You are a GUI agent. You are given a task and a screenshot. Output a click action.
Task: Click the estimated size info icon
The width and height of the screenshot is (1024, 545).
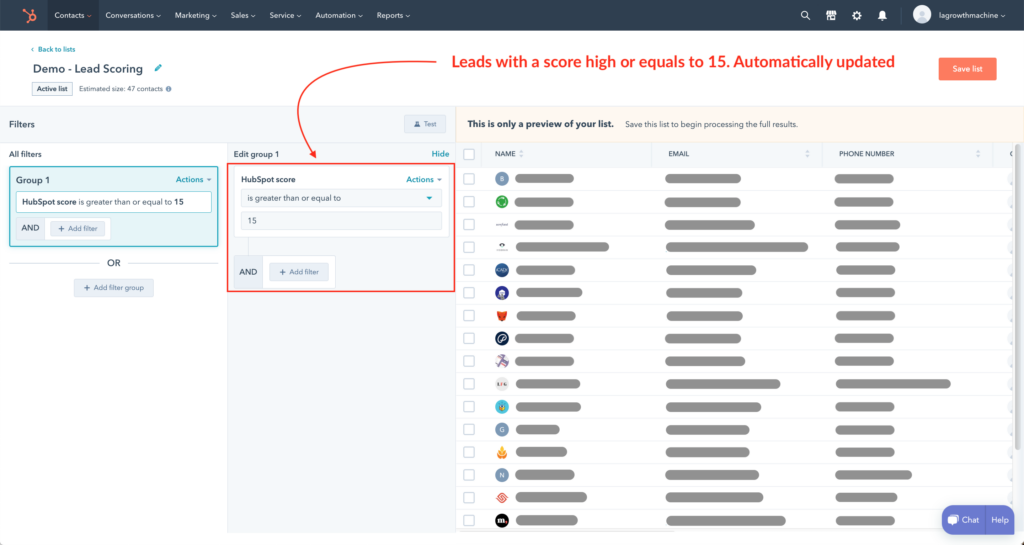point(168,89)
